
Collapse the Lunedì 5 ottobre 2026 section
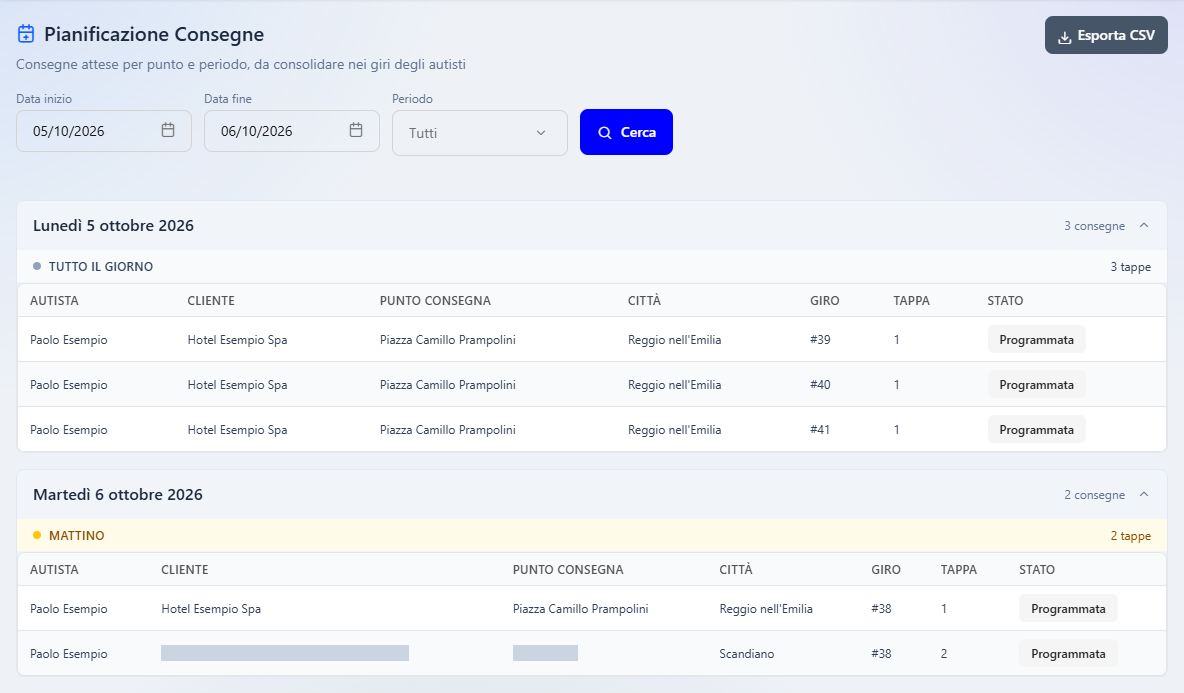coord(1144,225)
